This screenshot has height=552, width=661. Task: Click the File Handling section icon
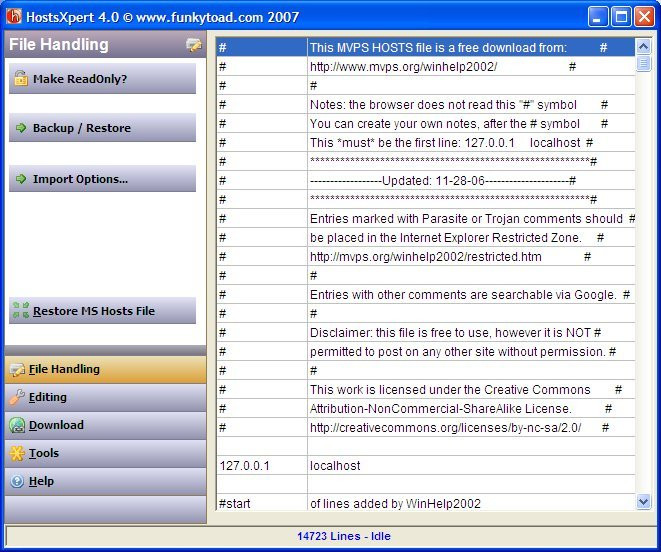coord(17,369)
